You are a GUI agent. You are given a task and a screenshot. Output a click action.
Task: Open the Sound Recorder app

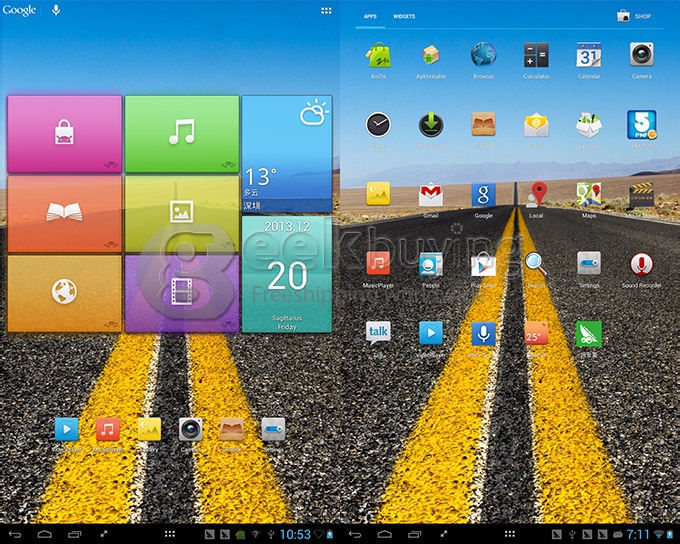pyautogui.click(x=642, y=265)
